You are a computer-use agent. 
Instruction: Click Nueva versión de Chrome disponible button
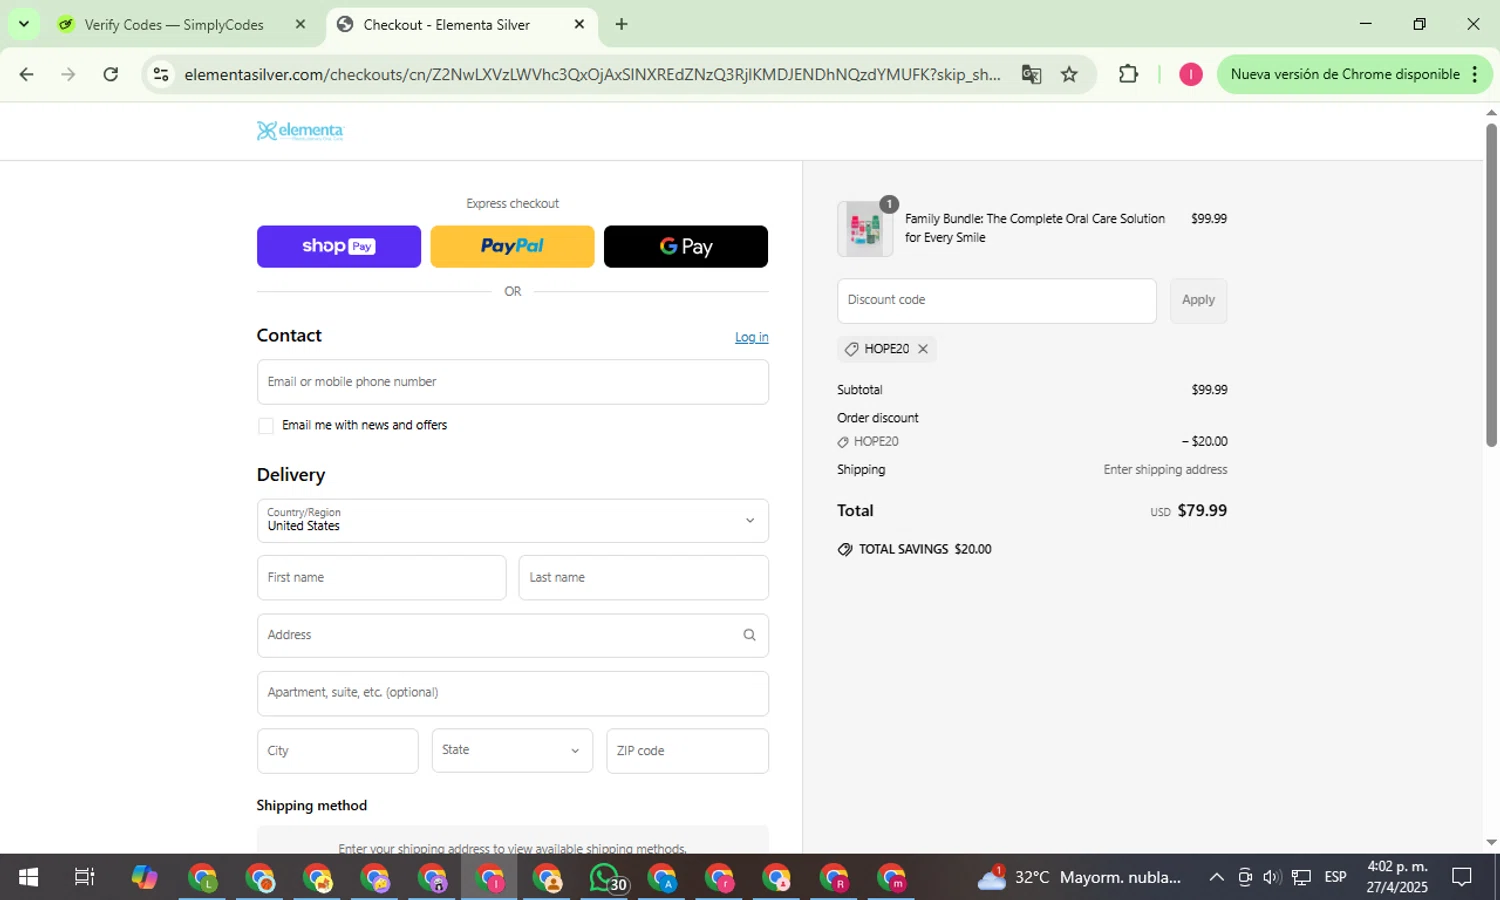click(1345, 74)
